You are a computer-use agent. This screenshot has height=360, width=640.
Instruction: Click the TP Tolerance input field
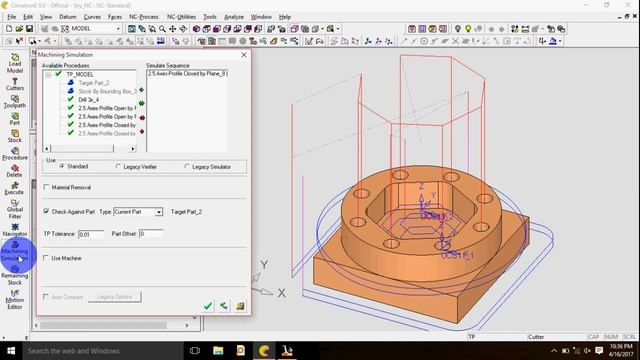tap(91, 234)
